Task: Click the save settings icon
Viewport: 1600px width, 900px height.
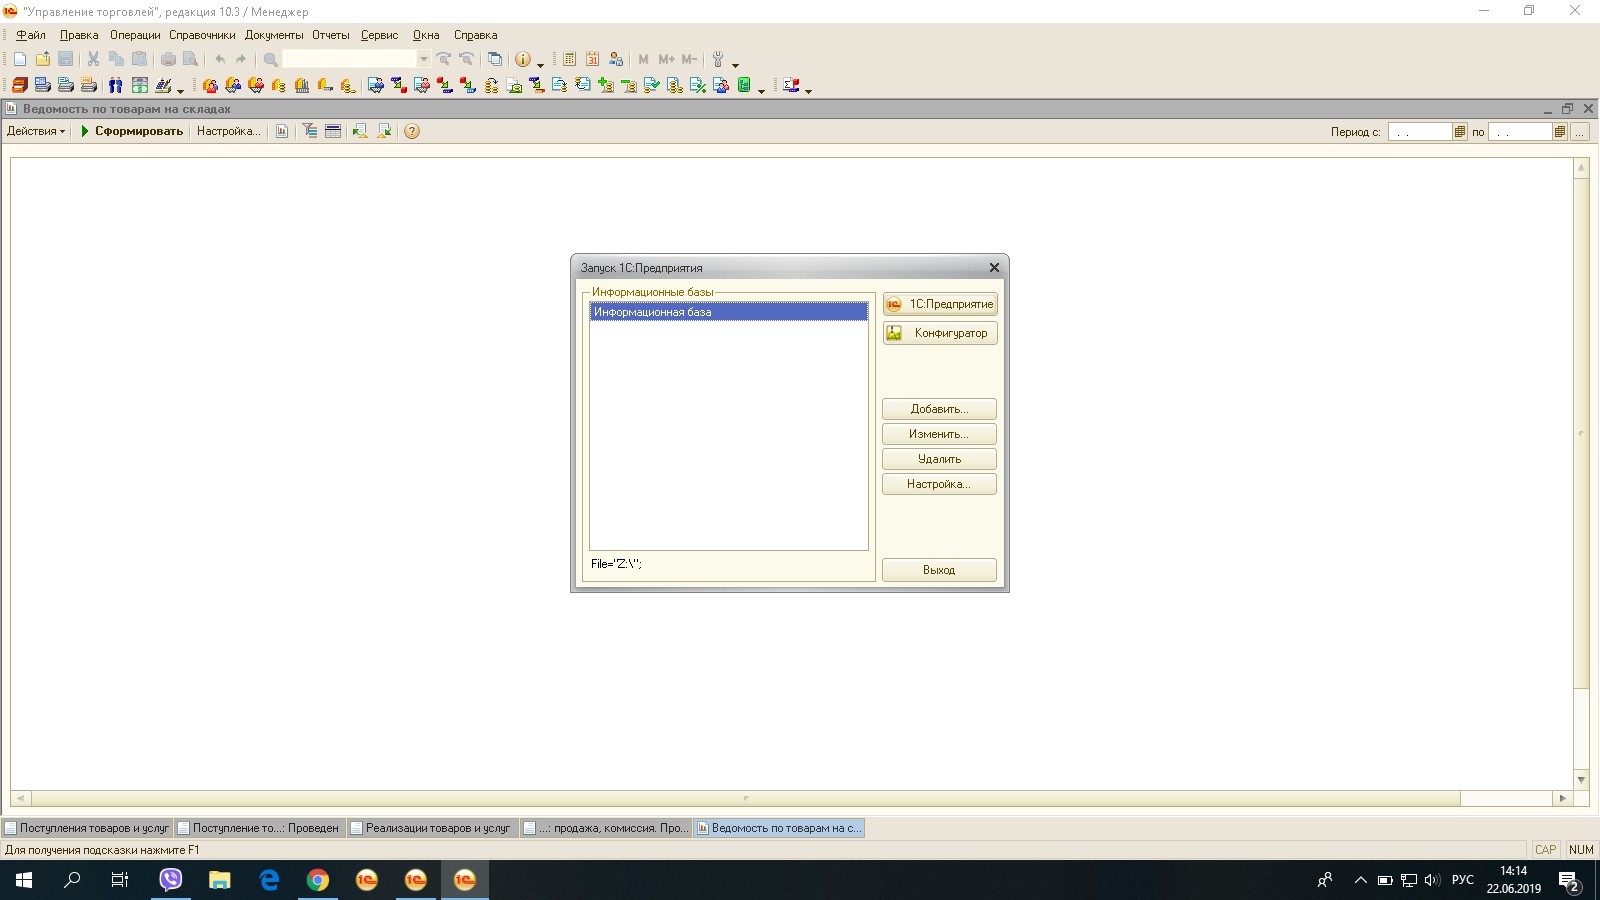Action: coord(383,131)
